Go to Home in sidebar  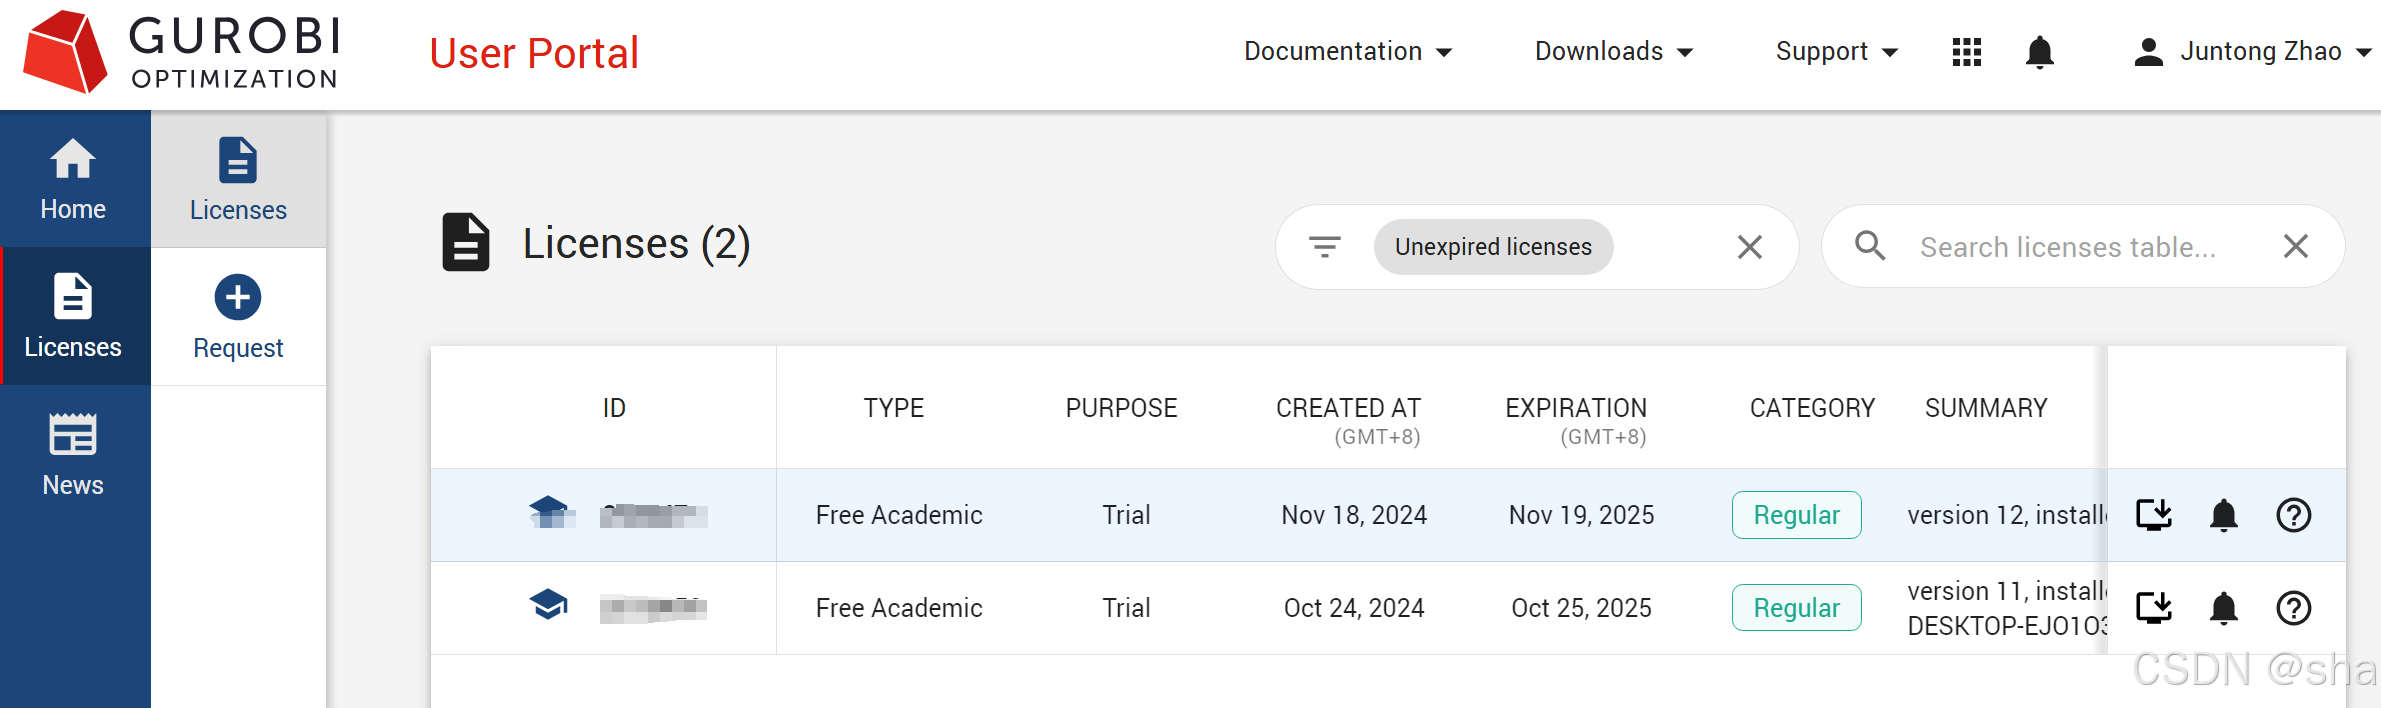point(73,179)
